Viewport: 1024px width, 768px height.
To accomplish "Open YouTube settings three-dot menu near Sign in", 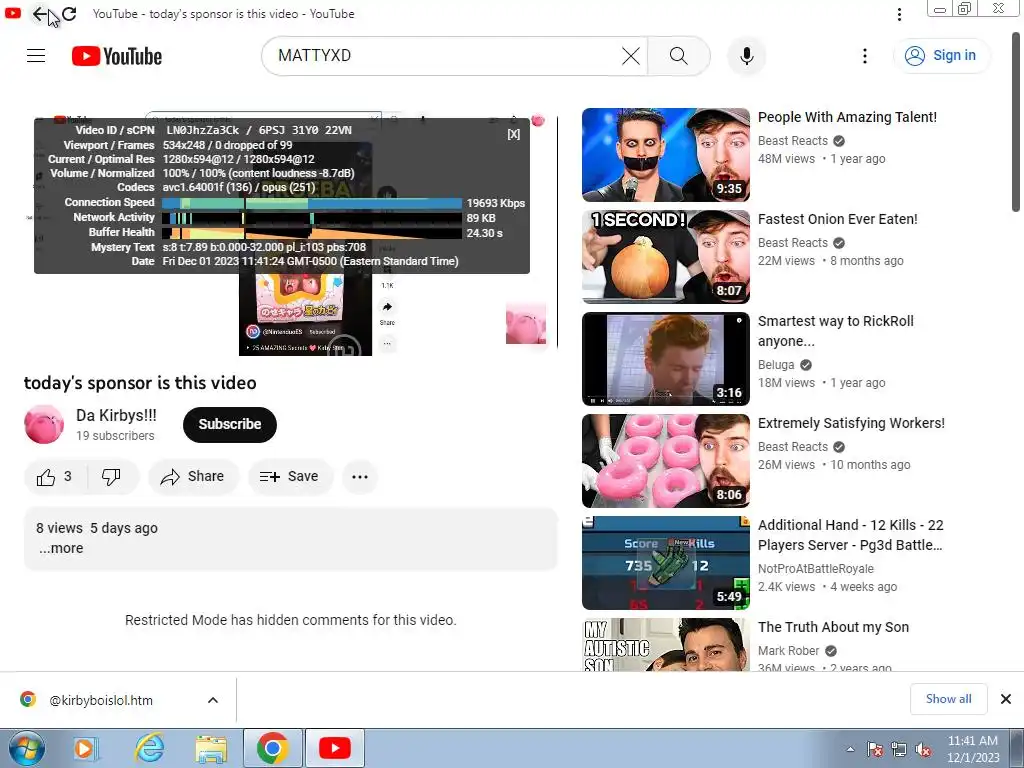I will coord(865,56).
